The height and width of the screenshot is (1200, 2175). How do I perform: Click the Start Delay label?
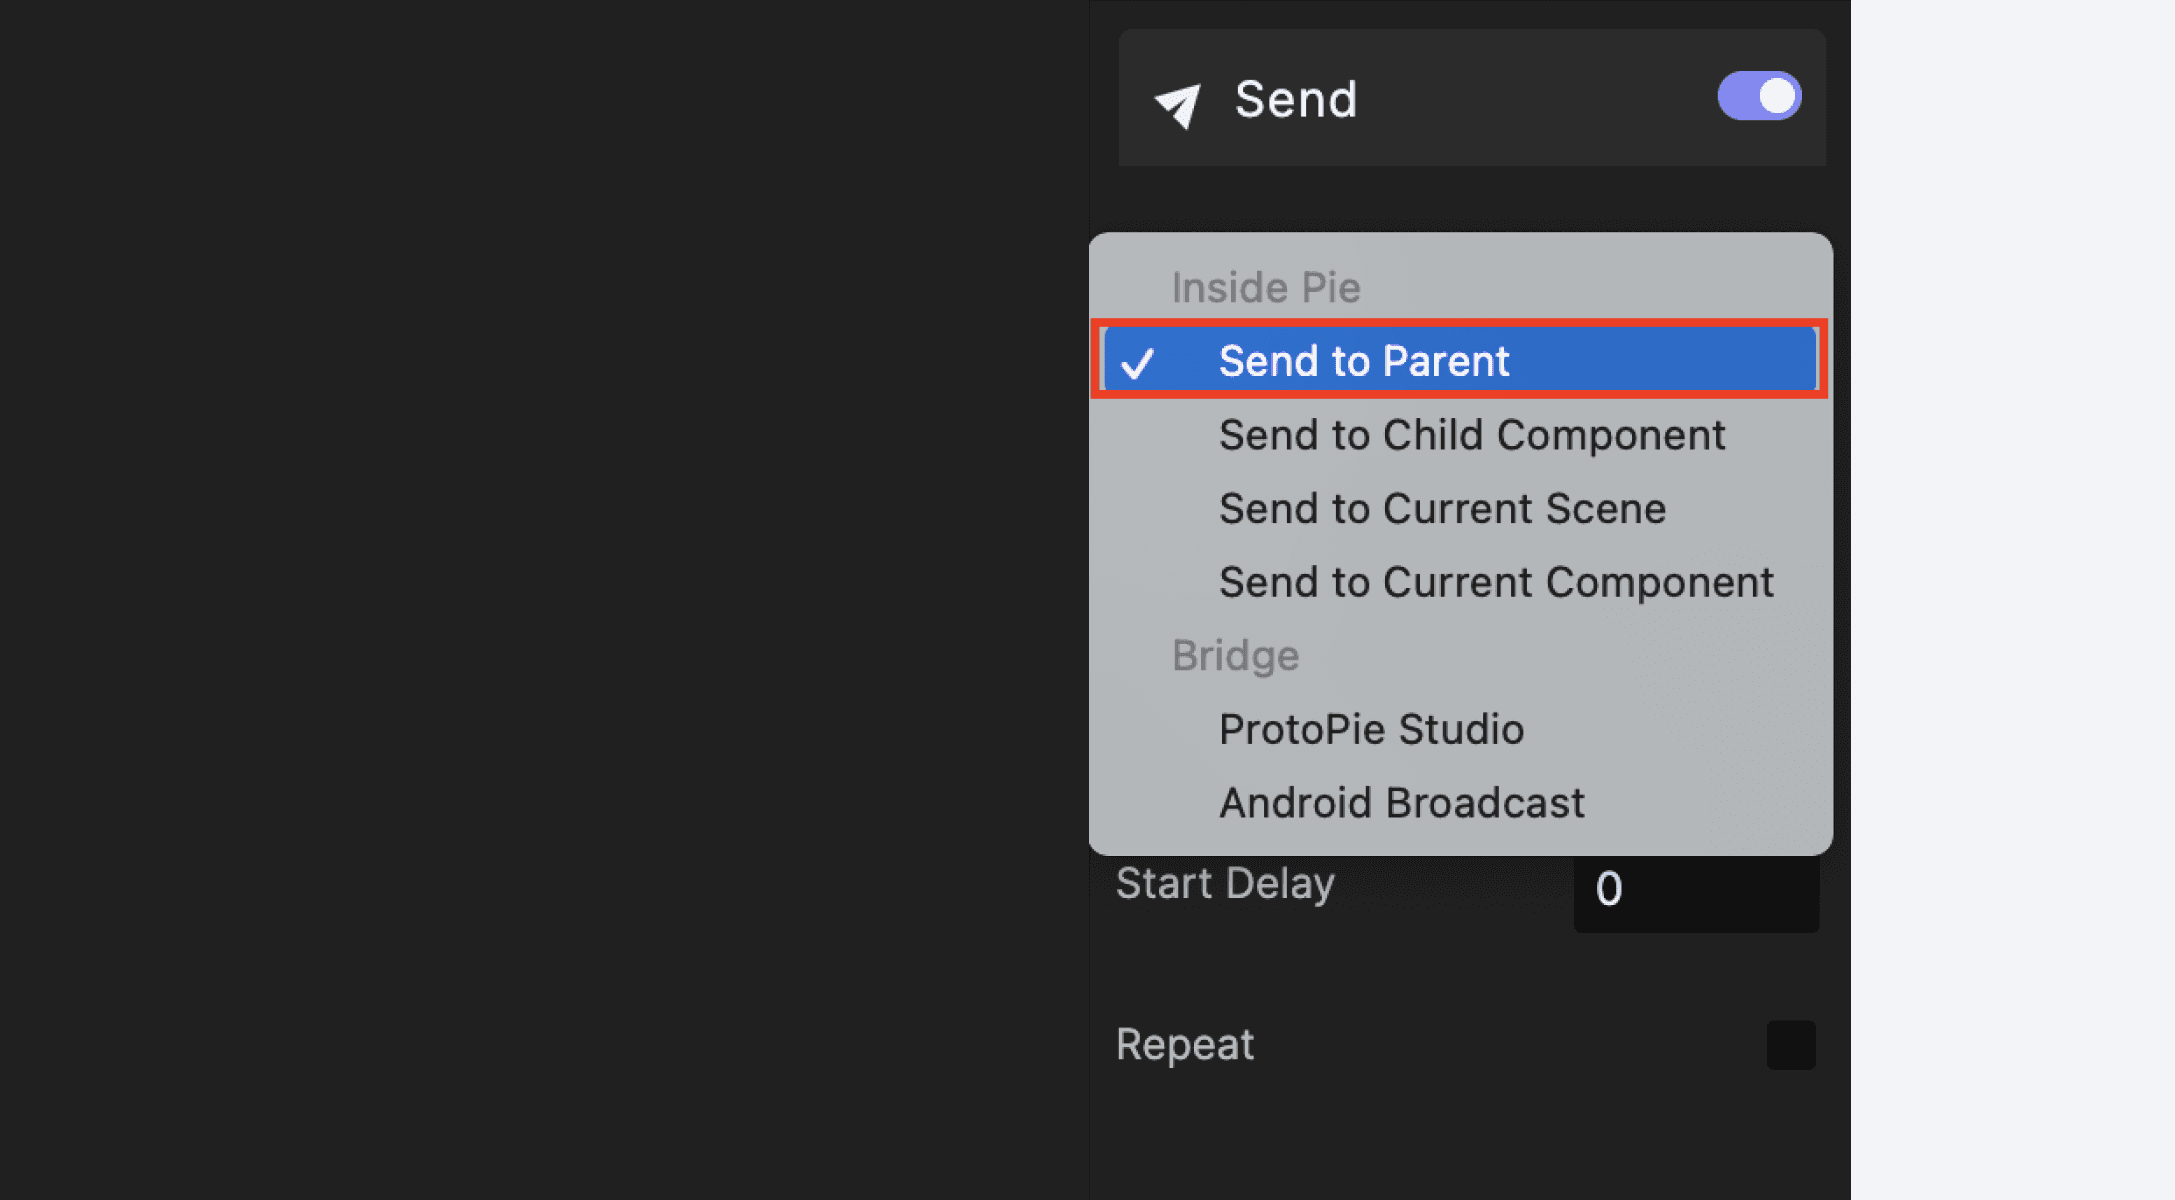click(1224, 884)
